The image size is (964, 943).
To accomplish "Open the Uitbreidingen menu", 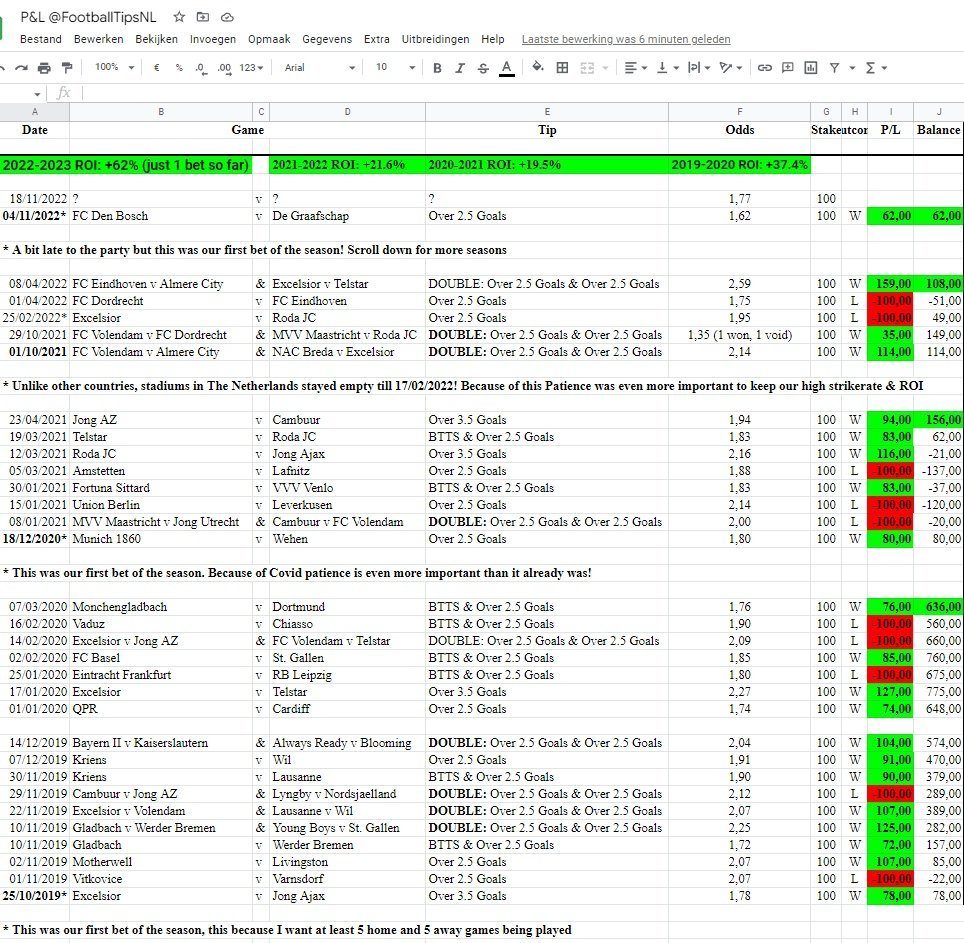I will [x=435, y=39].
